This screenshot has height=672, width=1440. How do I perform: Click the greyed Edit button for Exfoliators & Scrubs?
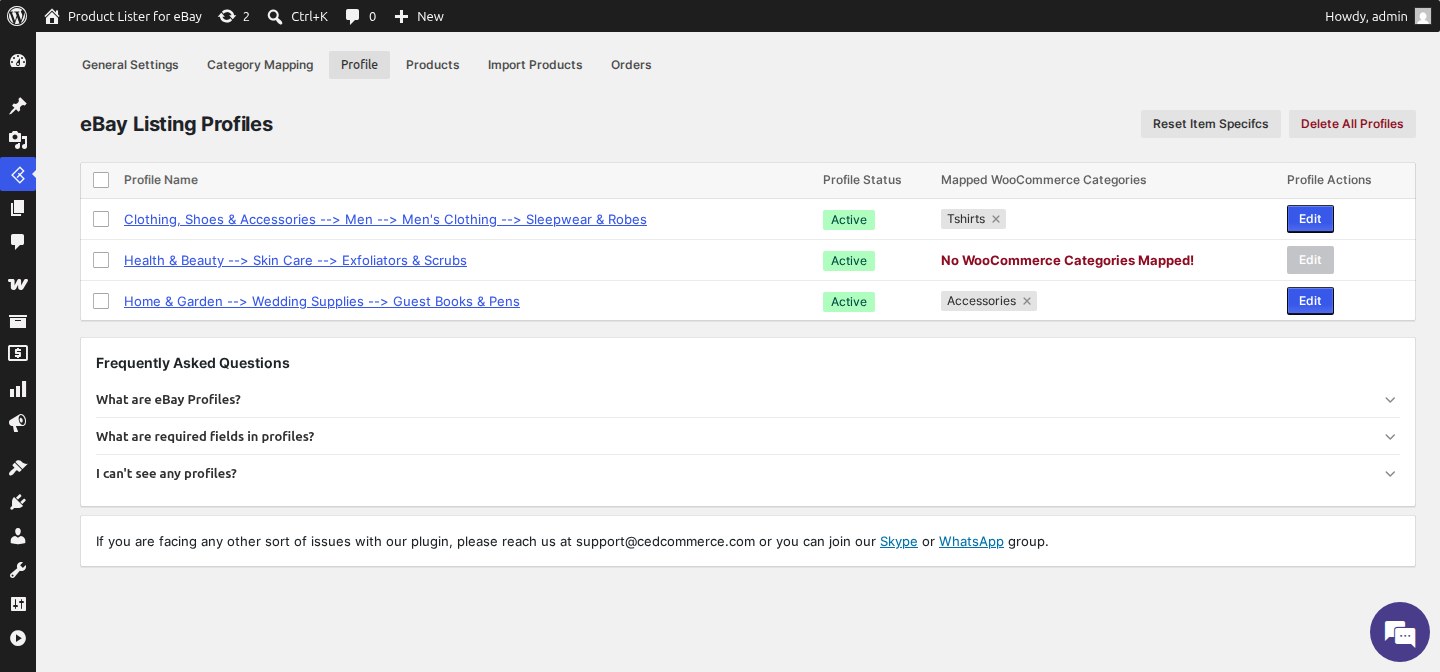[x=1310, y=260]
